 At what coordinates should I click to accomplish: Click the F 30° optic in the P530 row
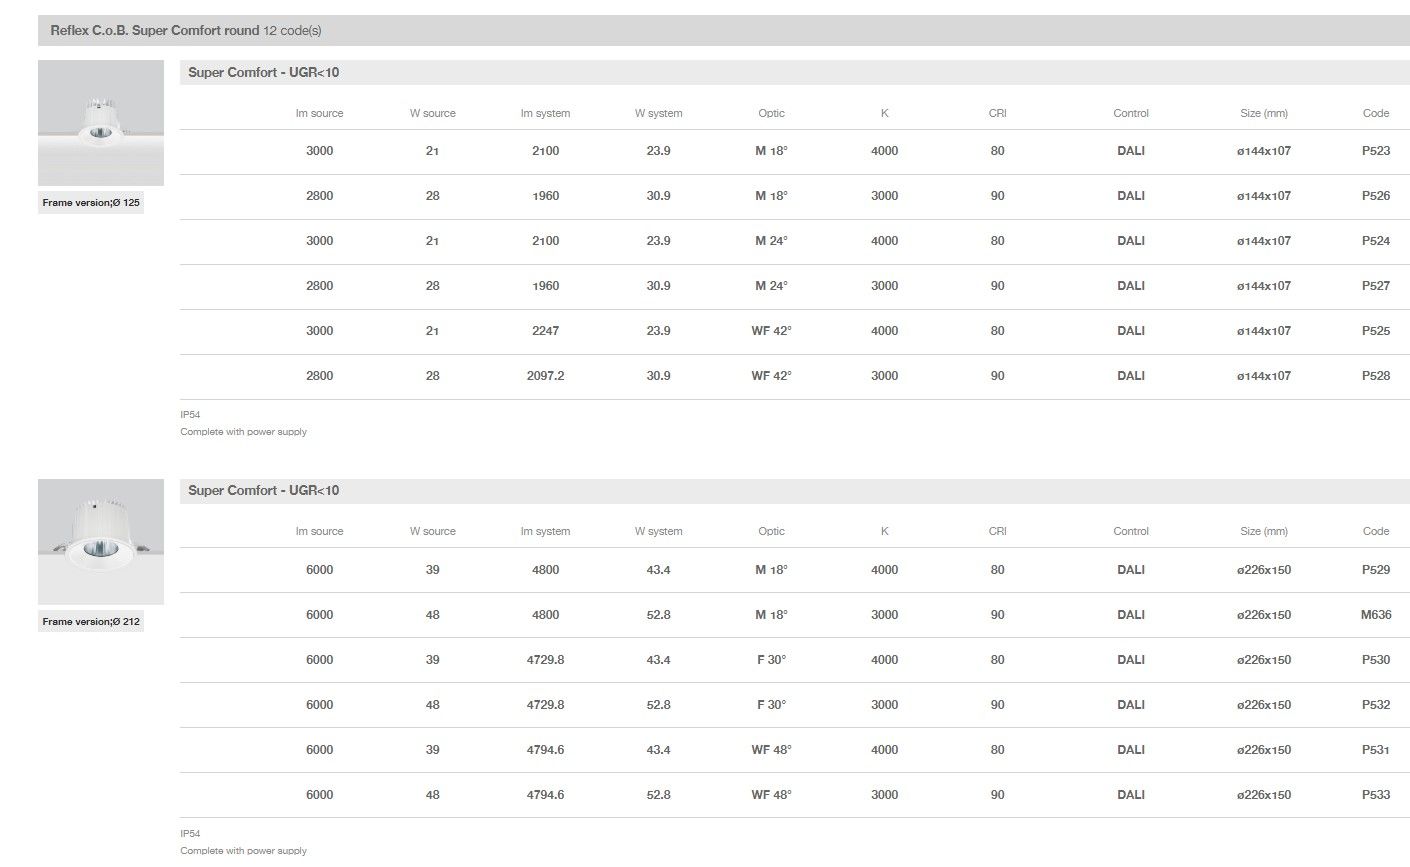pos(771,660)
